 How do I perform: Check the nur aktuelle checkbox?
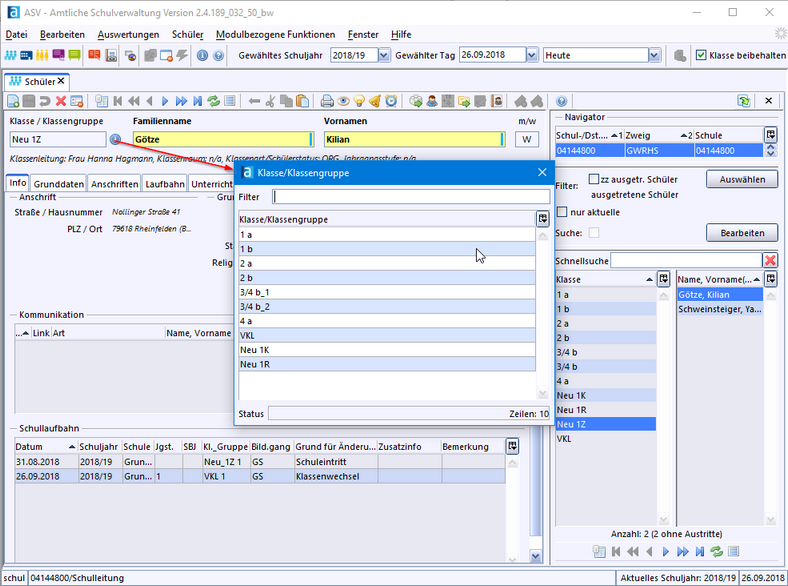tap(562, 212)
